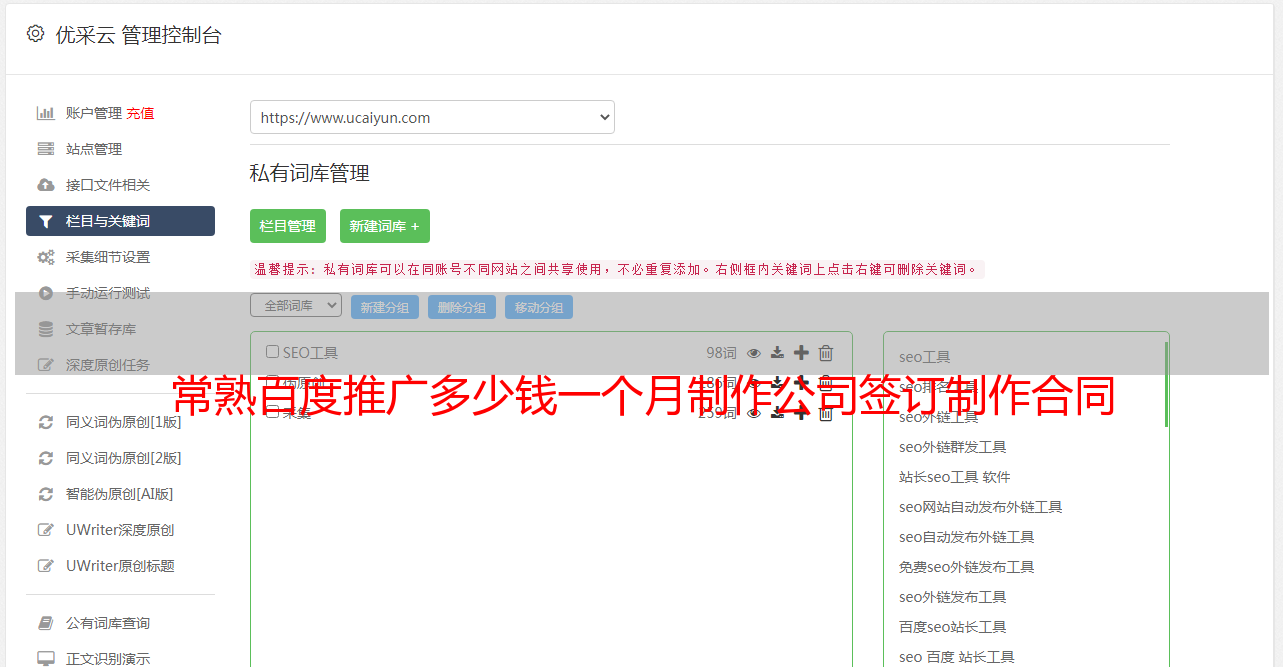Tick the SEO工具 checkbox
Screen dimensions: 1283x667
[272, 352]
